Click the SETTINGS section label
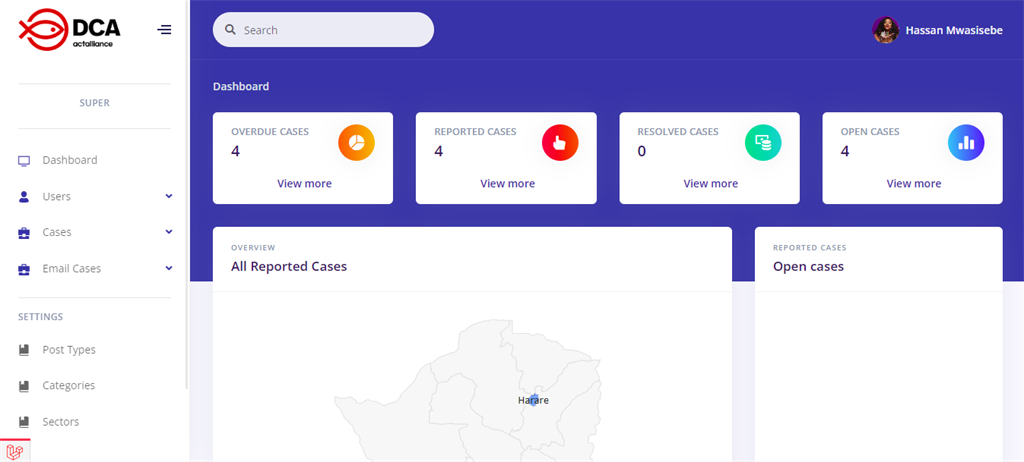Screen dimensions: 1024x462 [x=40, y=317]
